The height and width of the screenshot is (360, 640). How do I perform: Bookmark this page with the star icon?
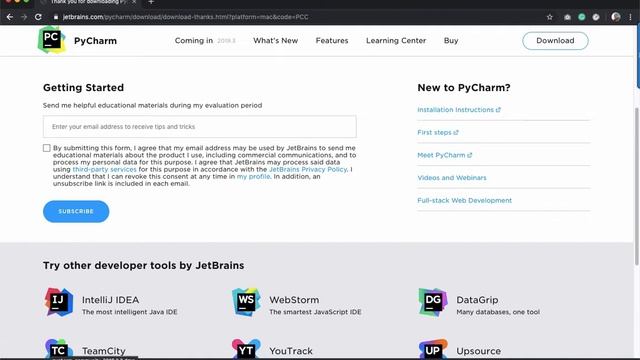[x=550, y=17]
